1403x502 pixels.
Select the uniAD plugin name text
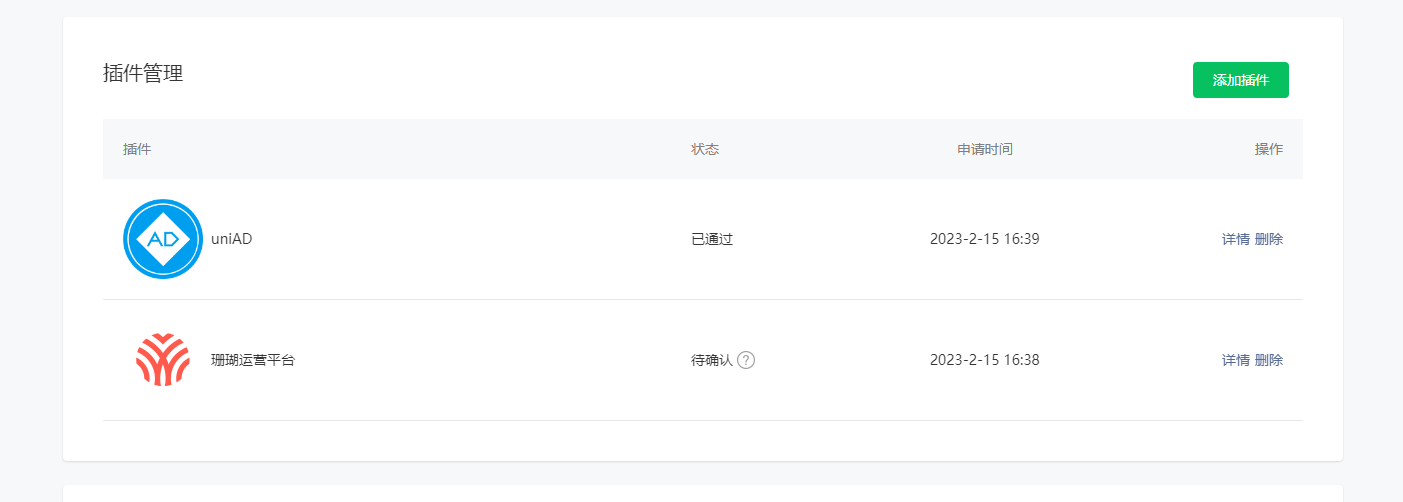(x=231, y=239)
